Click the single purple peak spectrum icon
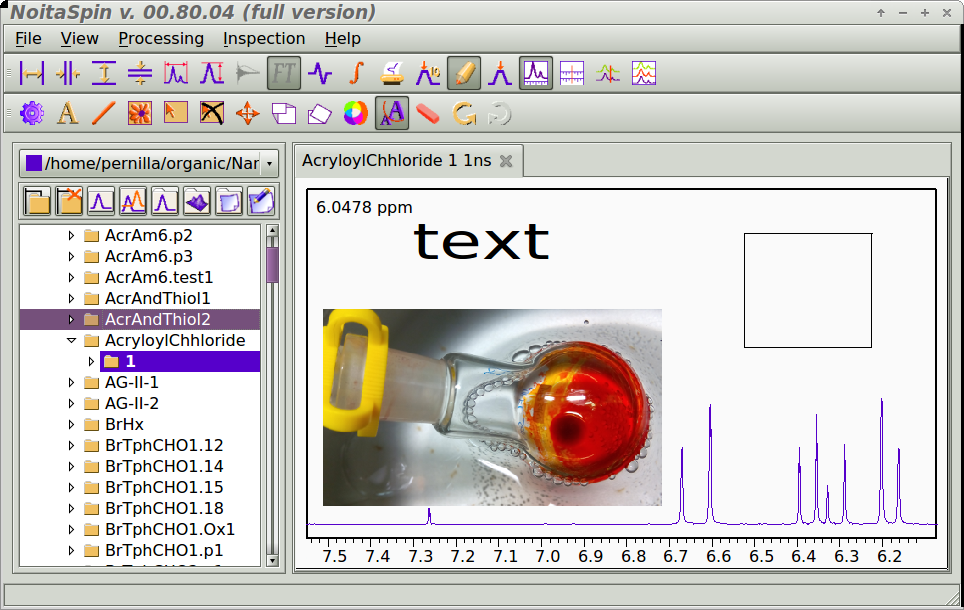Image resolution: width=964 pixels, height=610 pixels. click(101, 201)
